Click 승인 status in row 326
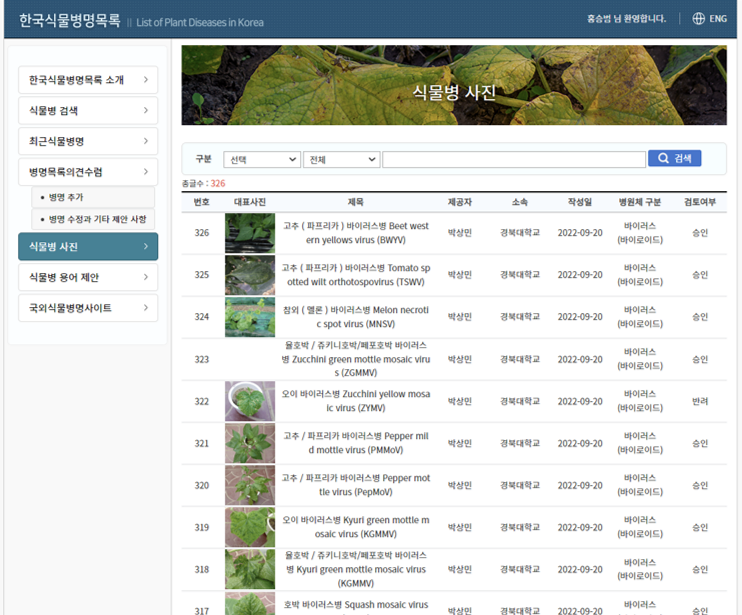The image size is (742, 615). pos(700,233)
